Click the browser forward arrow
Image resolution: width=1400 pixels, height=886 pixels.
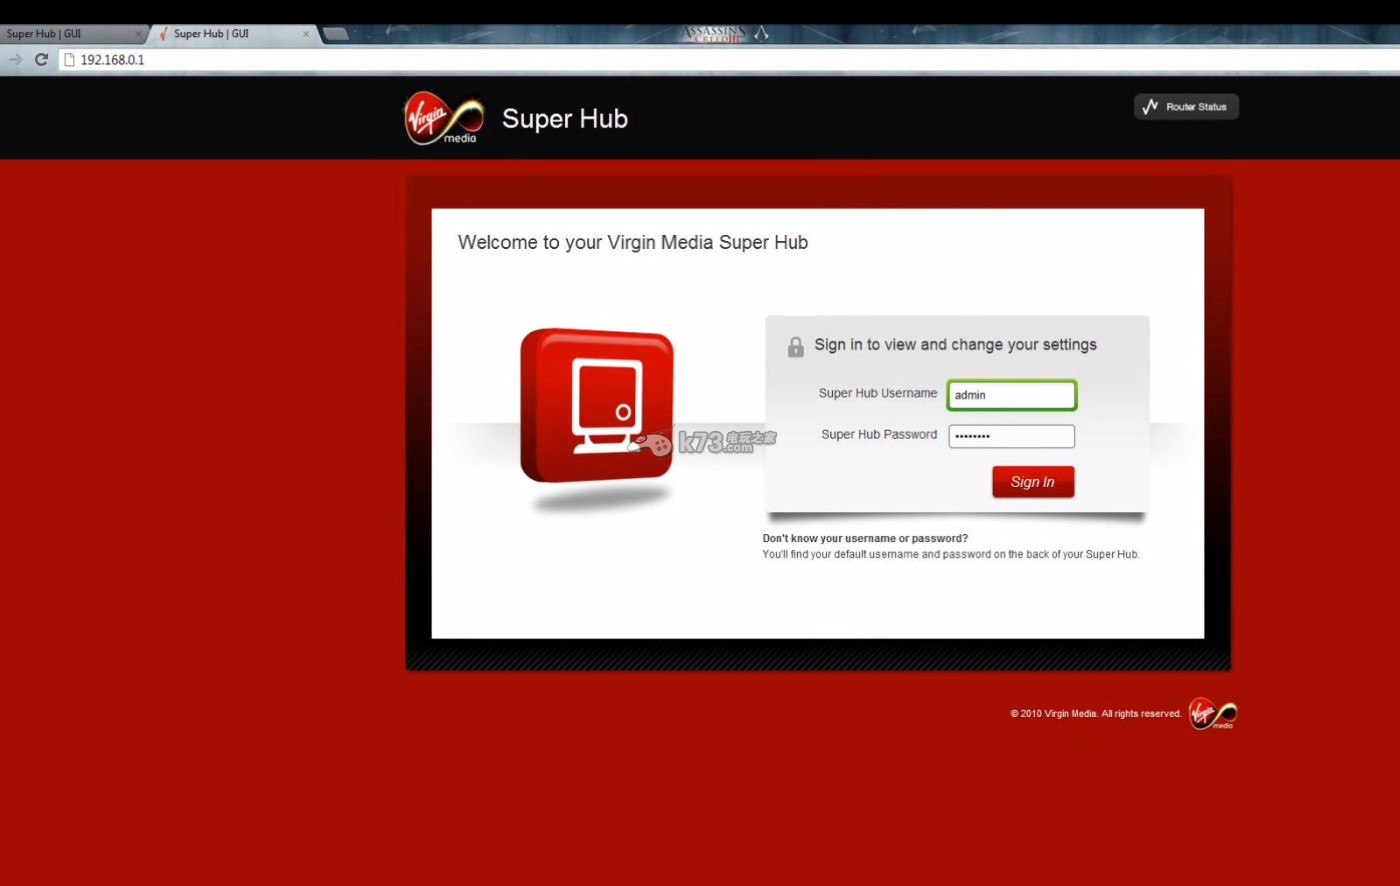(15, 60)
